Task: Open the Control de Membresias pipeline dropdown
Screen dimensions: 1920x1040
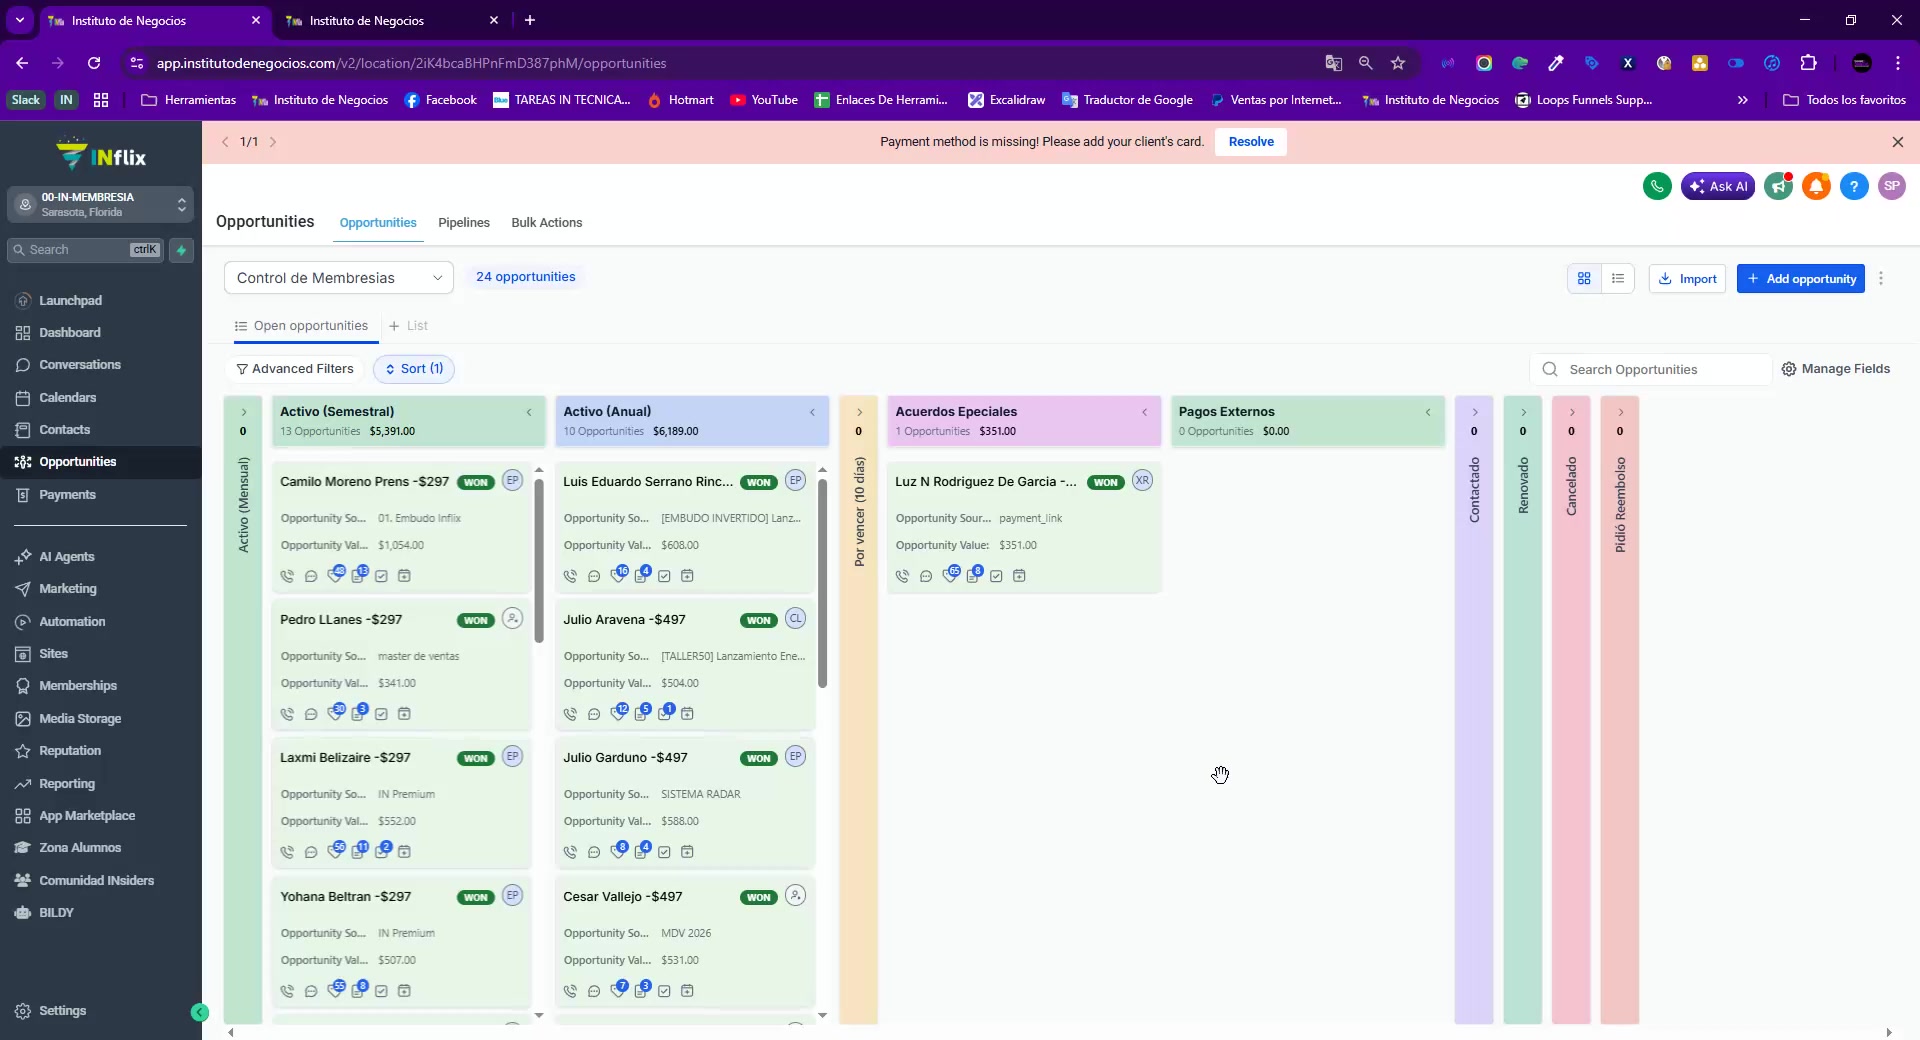Action: (x=339, y=278)
